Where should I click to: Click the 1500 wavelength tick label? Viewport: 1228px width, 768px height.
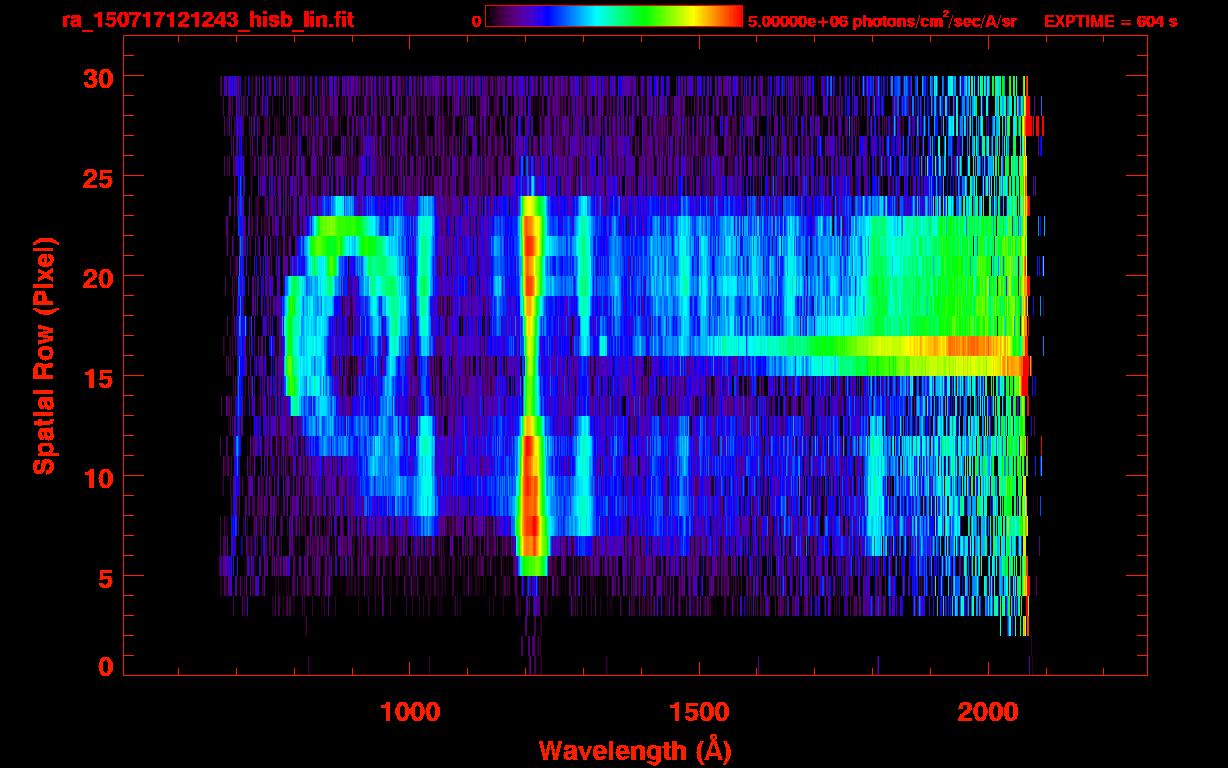click(698, 712)
